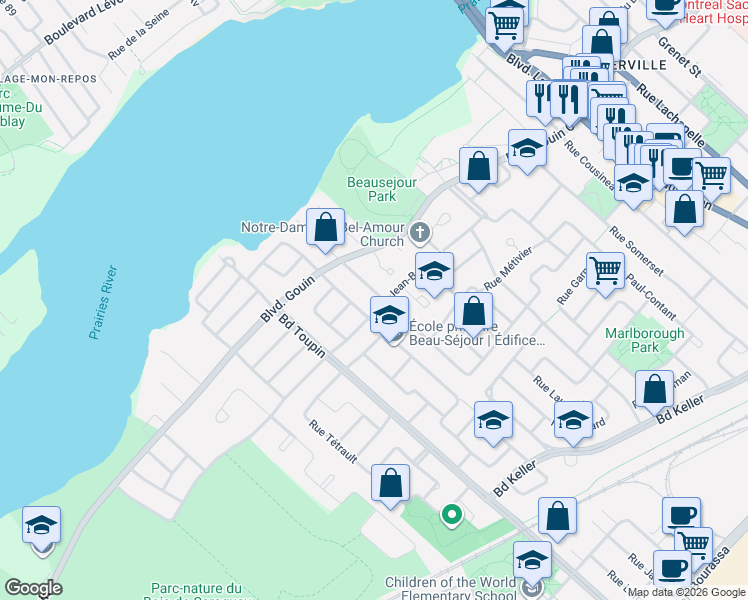Click the Rue Somerset street label
This screenshot has width=748, height=600.
coord(636,251)
